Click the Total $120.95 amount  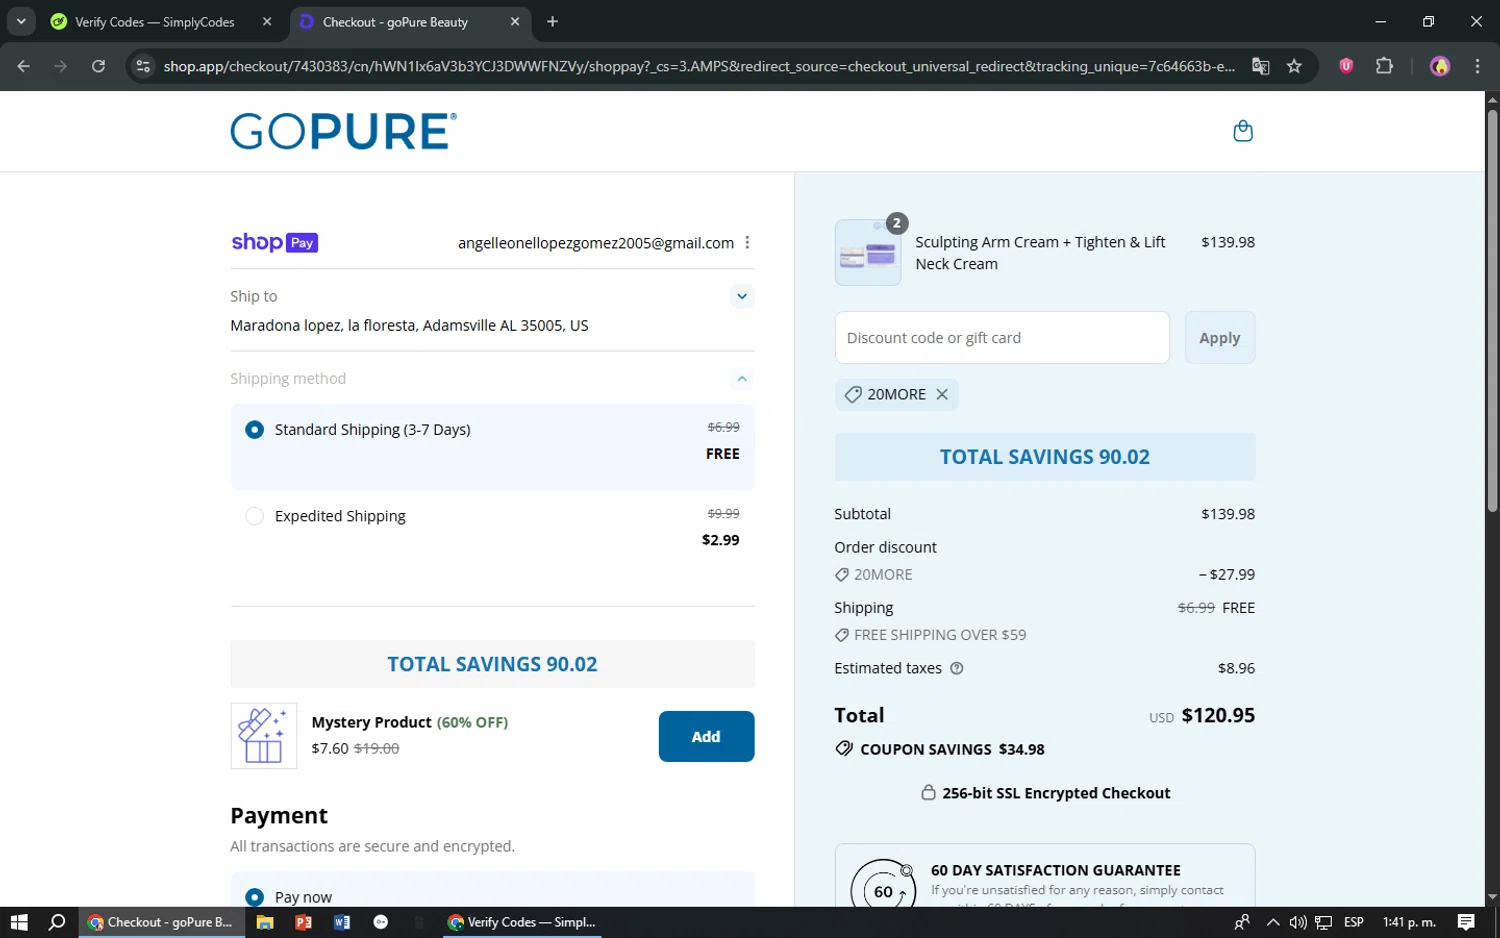(x=1218, y=715)
